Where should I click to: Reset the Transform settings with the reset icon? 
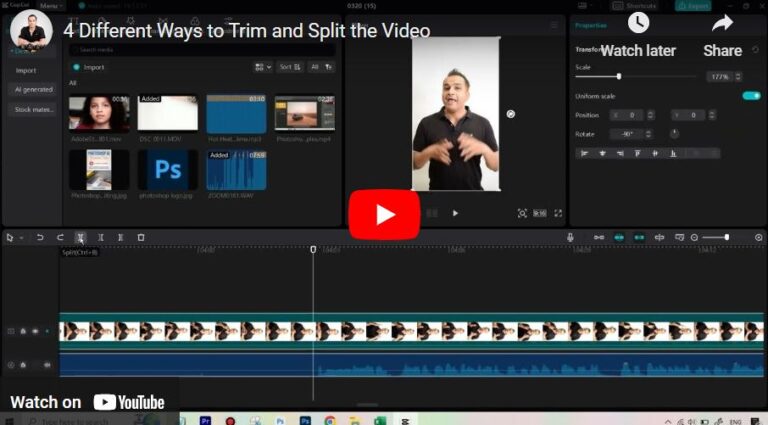coord(755,49)
